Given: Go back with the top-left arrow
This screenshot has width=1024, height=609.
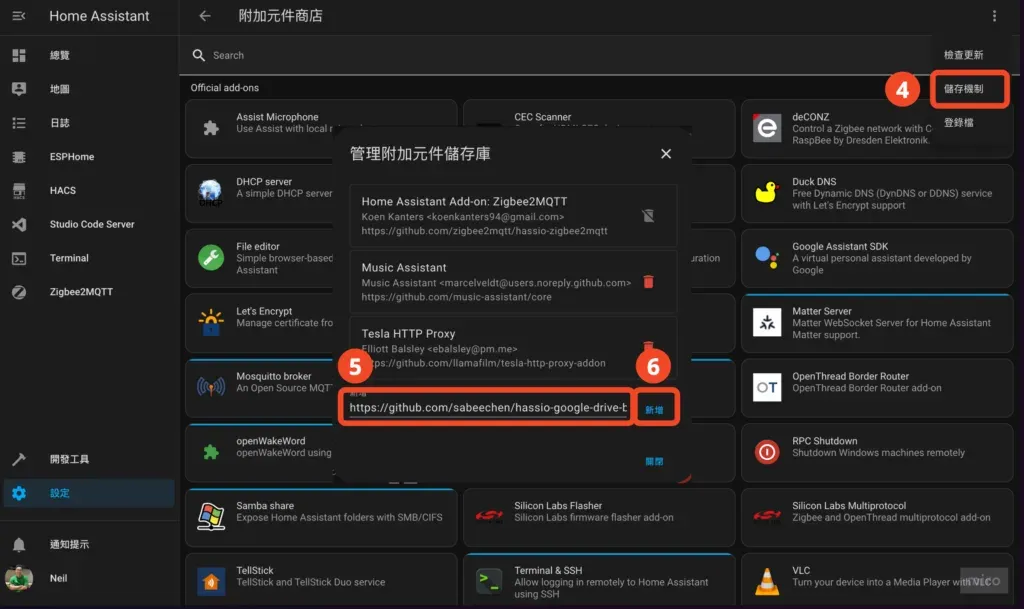Looking at the screenshot, I should tap(207, 16).
